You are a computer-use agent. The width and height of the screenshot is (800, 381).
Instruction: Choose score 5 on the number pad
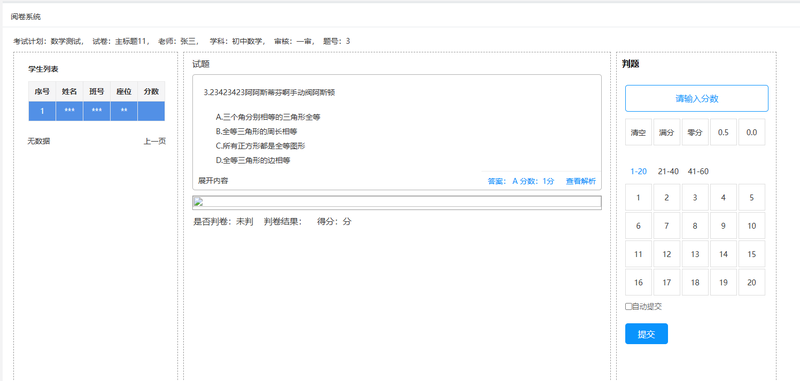click(x=752, y=197)
